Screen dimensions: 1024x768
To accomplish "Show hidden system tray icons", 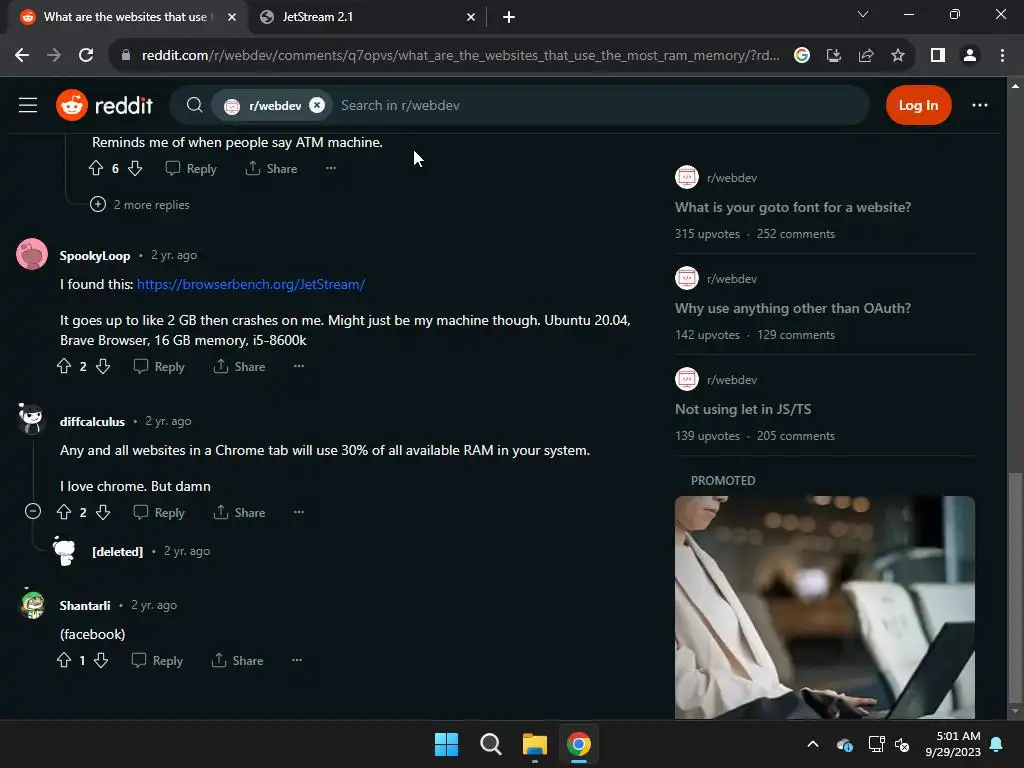I will click(x=812, y=744).
